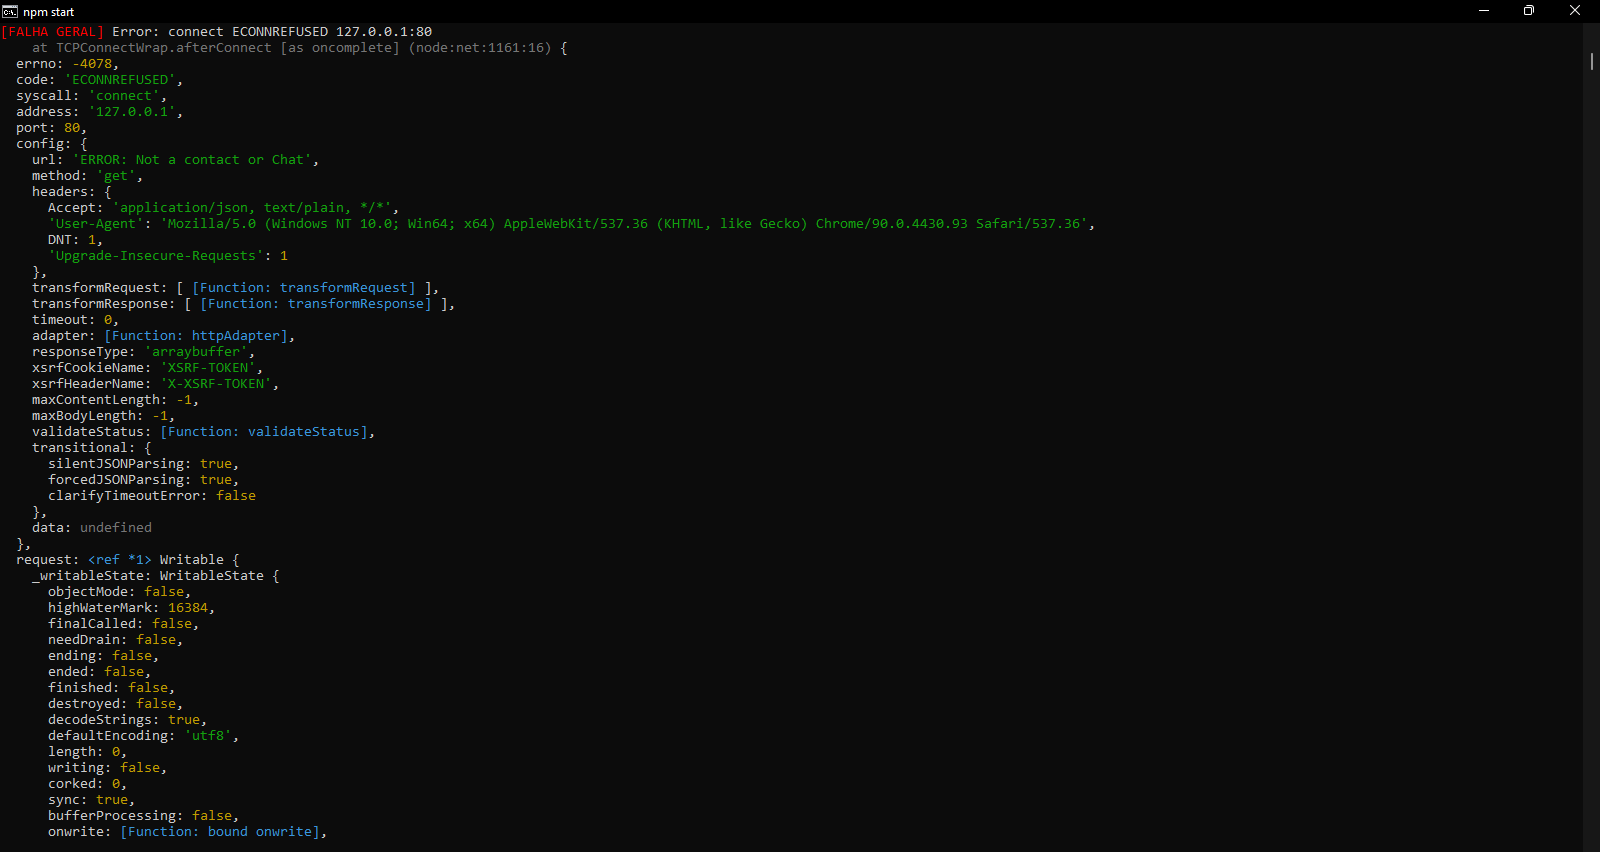Click the highWaterMark value 16384
1600x852 pixels.
tap(188, 608)
